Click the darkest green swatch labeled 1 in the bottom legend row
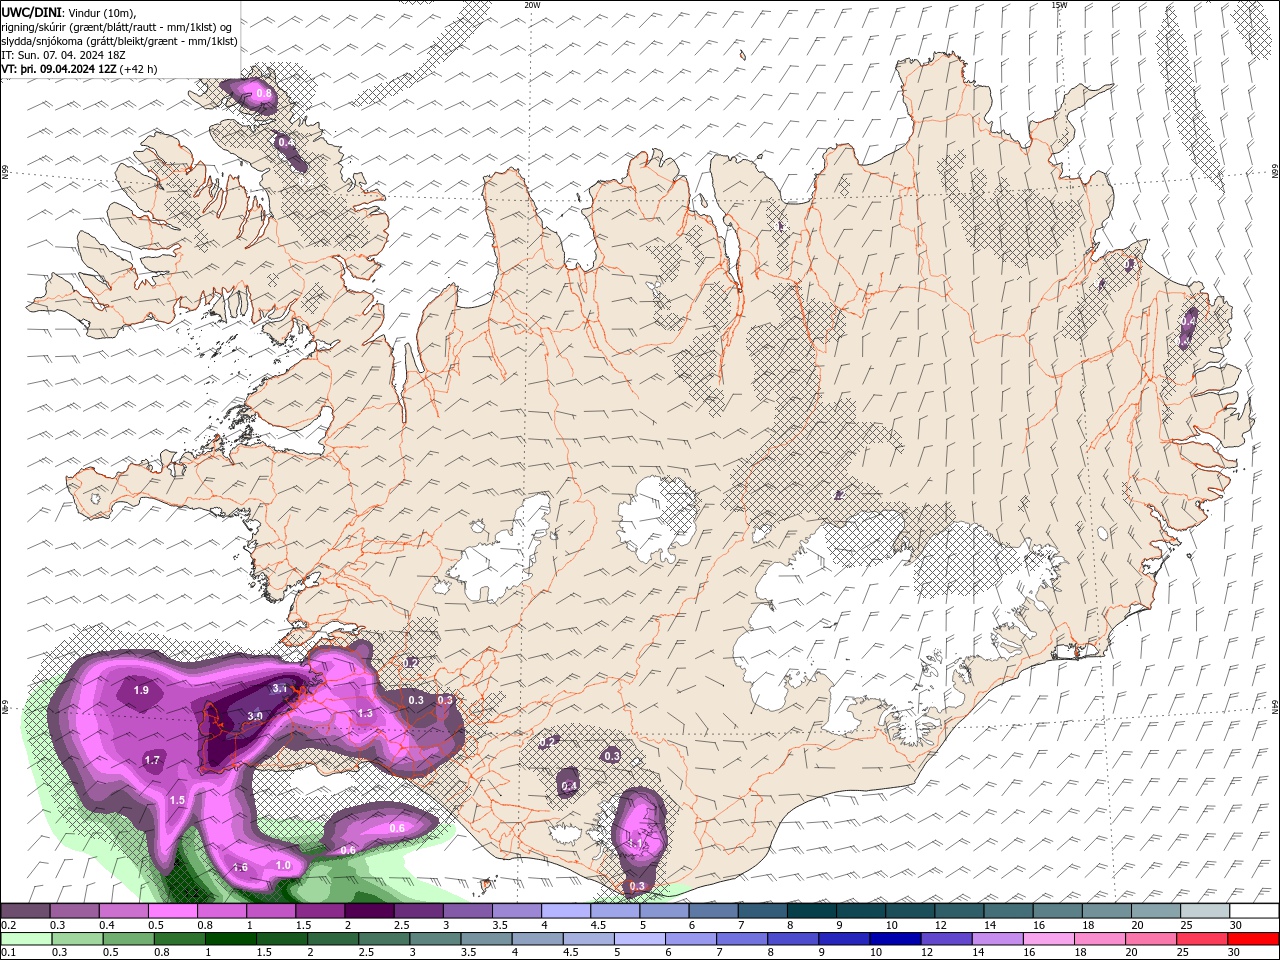The image size is (1280, 960). [230, 939]
